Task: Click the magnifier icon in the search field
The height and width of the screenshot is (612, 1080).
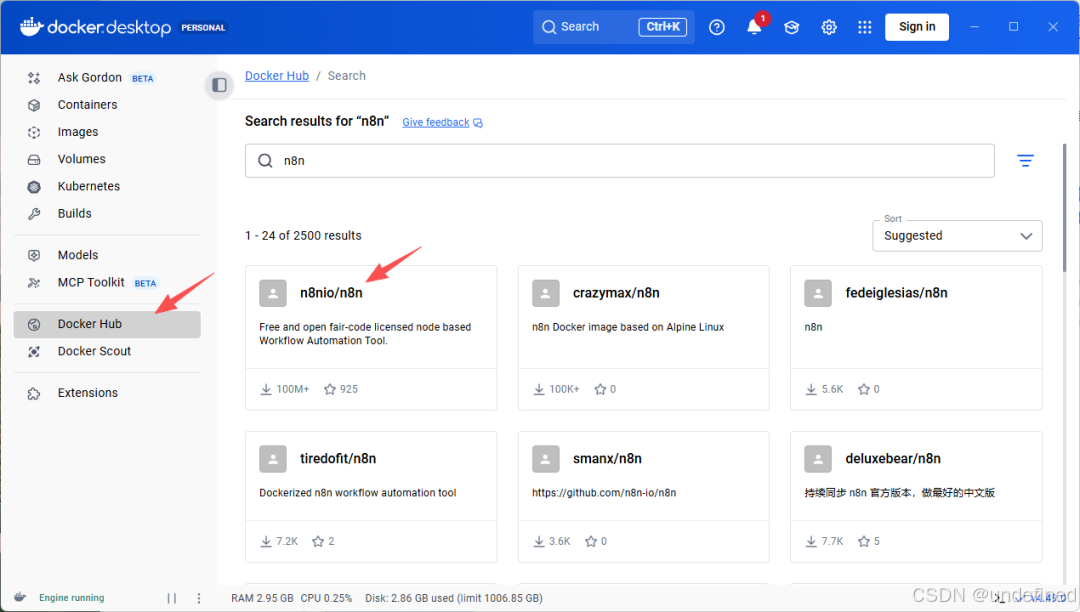Action: [265, 160]
